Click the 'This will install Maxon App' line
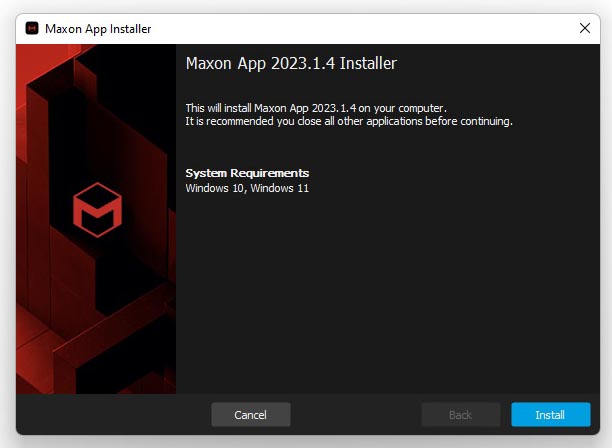Viewport: 612px width, 448px height. (316, 108)
